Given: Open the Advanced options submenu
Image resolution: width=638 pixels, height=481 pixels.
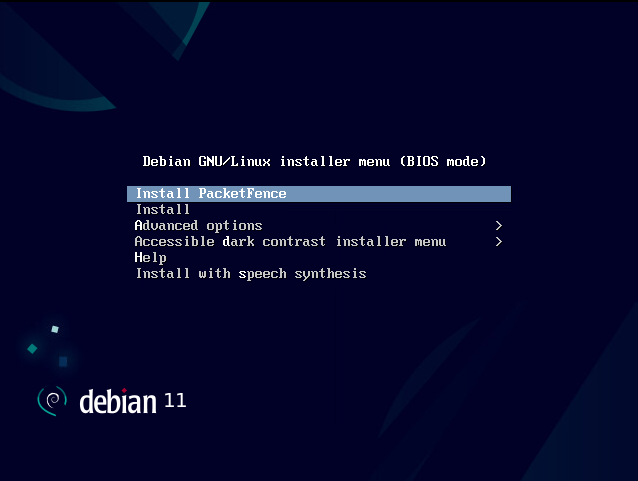Looking at the screenshot, I should pyautogui.click(x=198, y=225).
